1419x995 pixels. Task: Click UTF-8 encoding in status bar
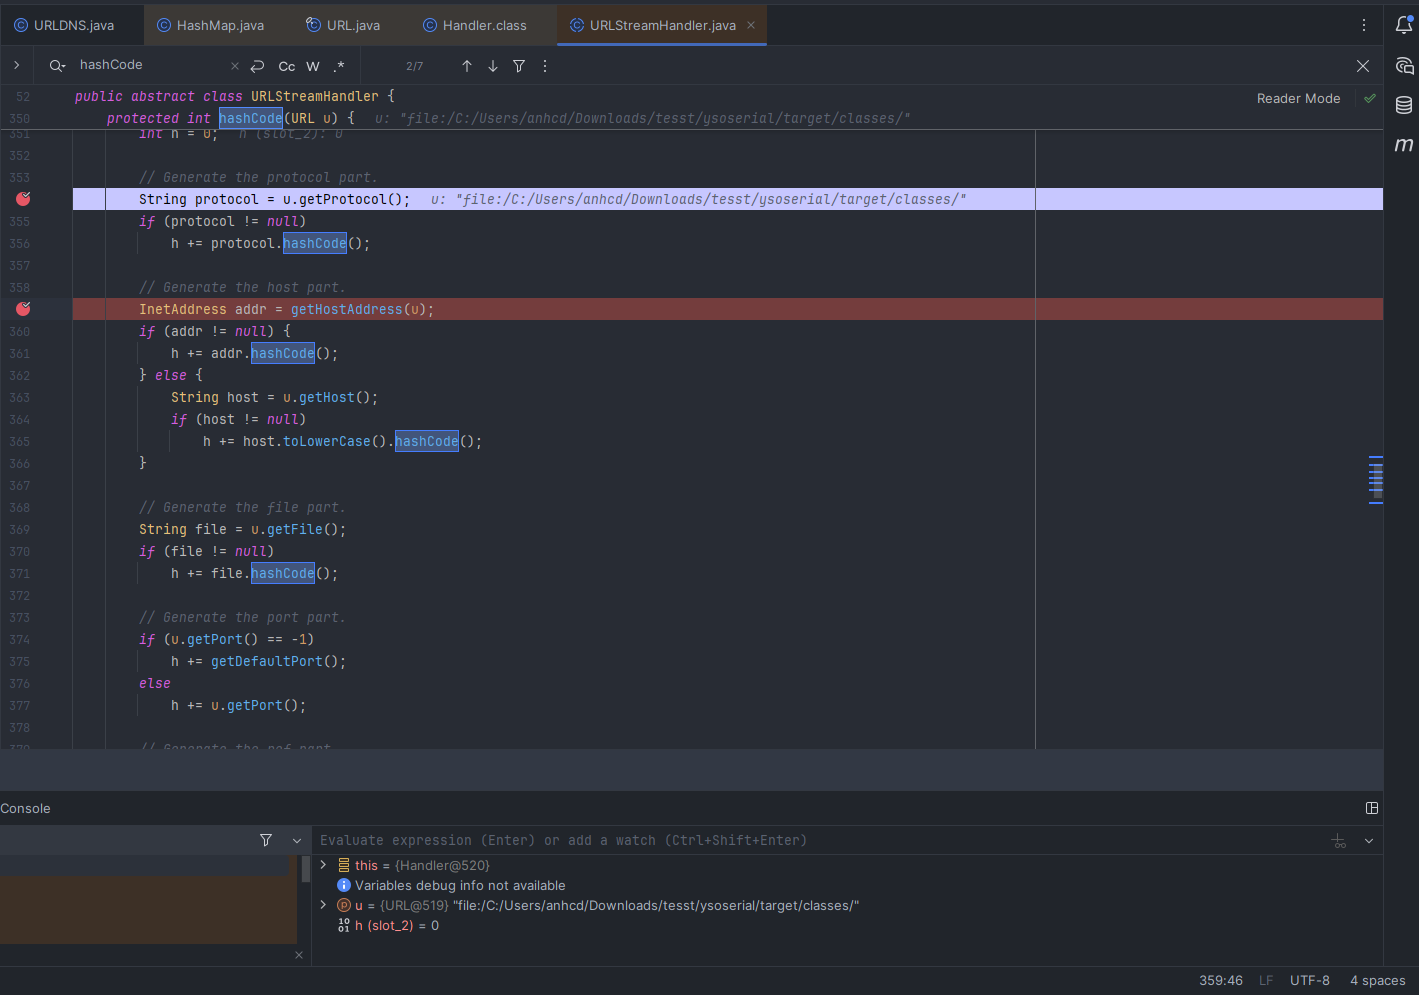[x=1309, y=980]
